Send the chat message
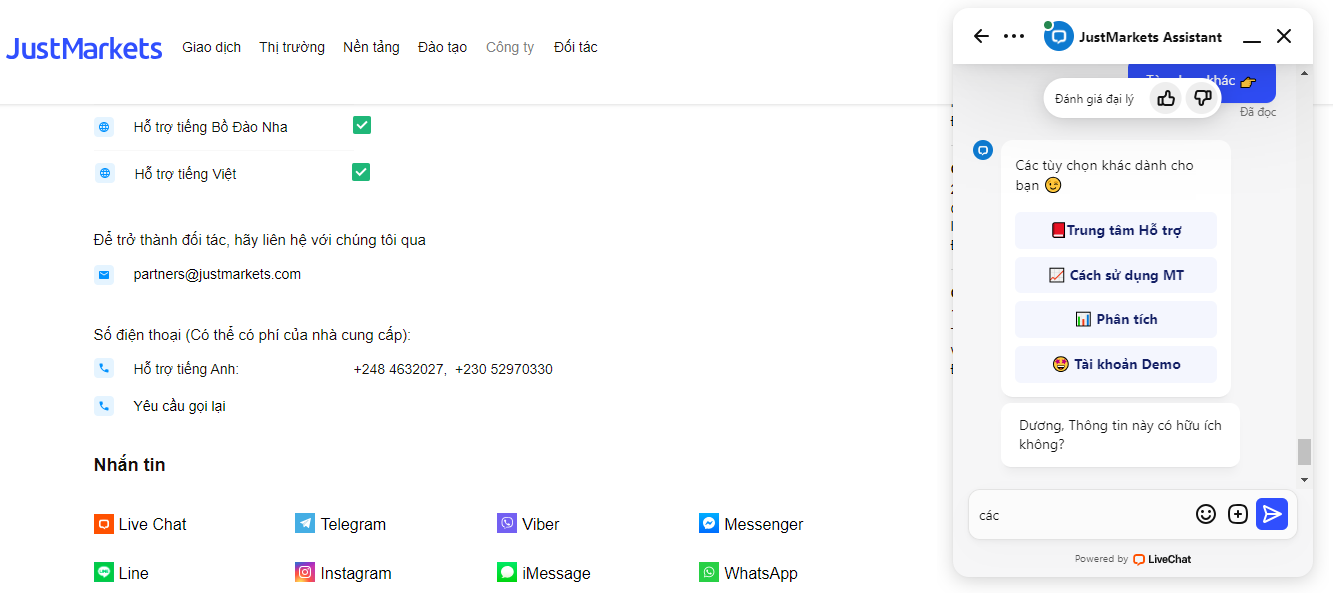This screenshot has height=601, width=1333. [1272, 514]
